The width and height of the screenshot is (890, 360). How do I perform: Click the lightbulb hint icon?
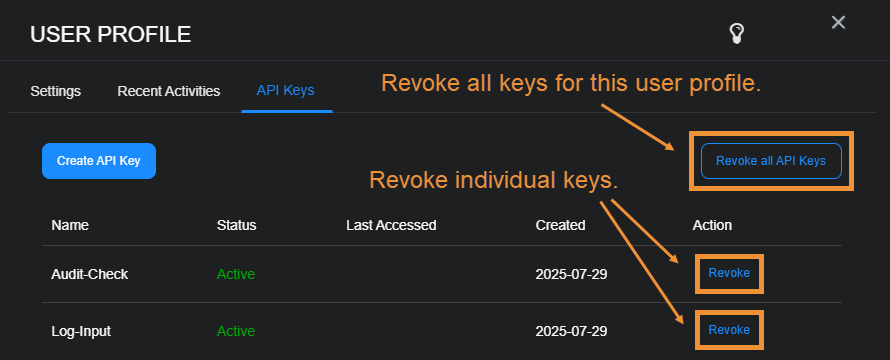736,34
